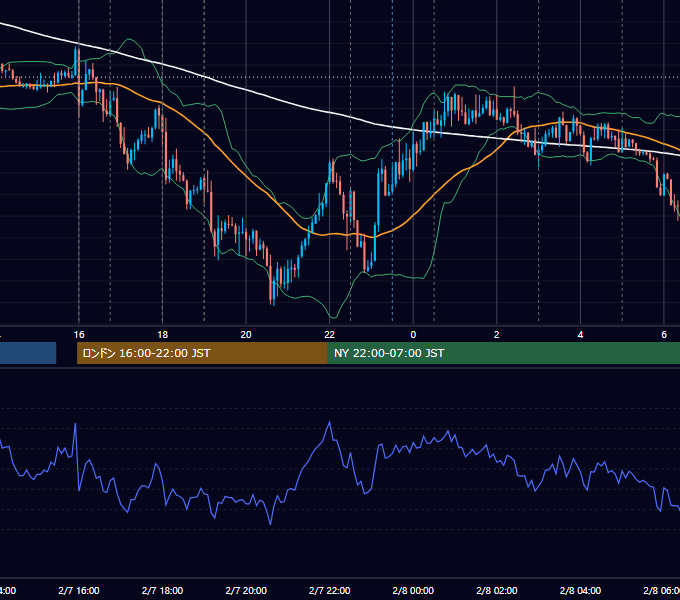Click the '2/7 22:00' date label on lower axis

tap(330, 591)
